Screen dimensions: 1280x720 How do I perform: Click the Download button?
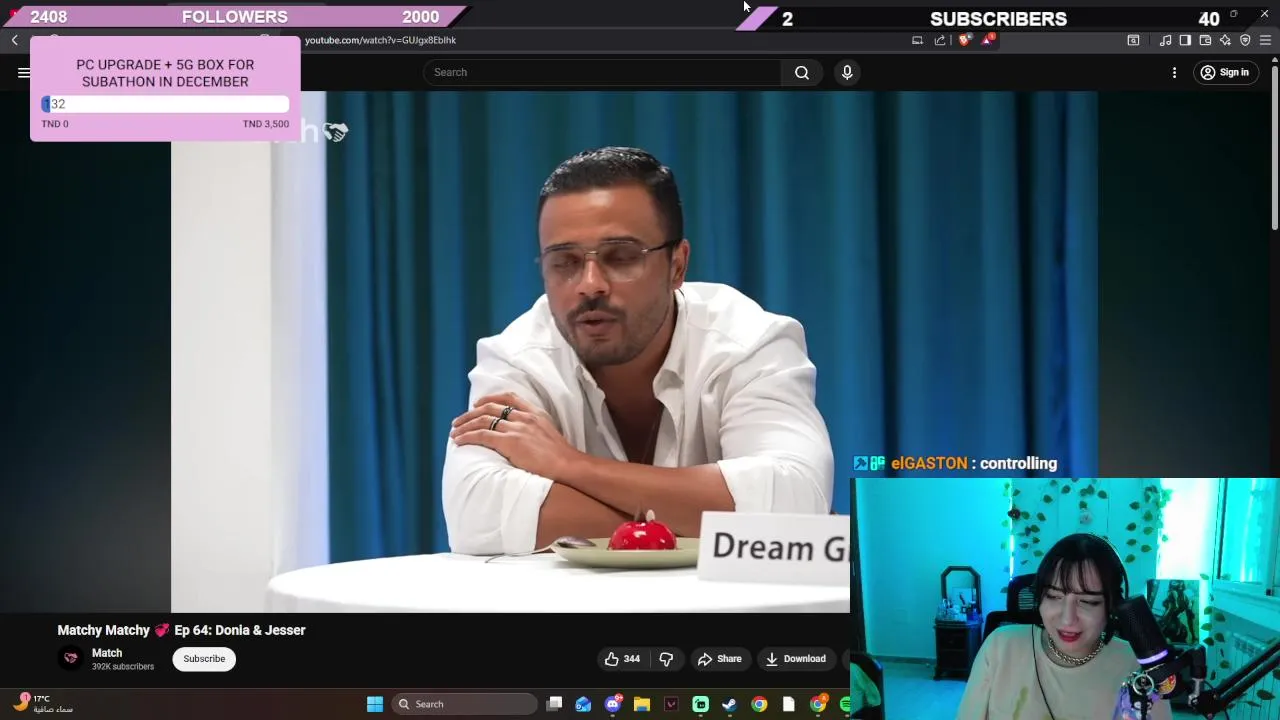[796, 659]
